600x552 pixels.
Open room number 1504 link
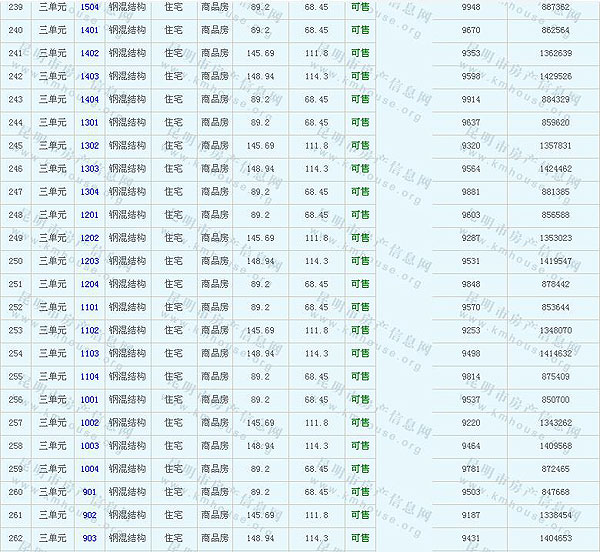[89, 7]
